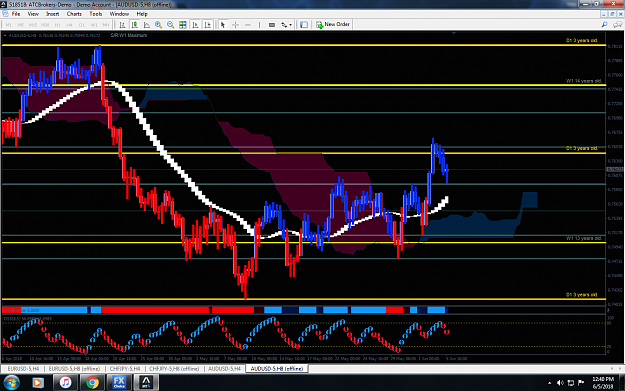
Task: Switch chart to bar chart mode
Action: pyautogui.click(x=122, y=25)
